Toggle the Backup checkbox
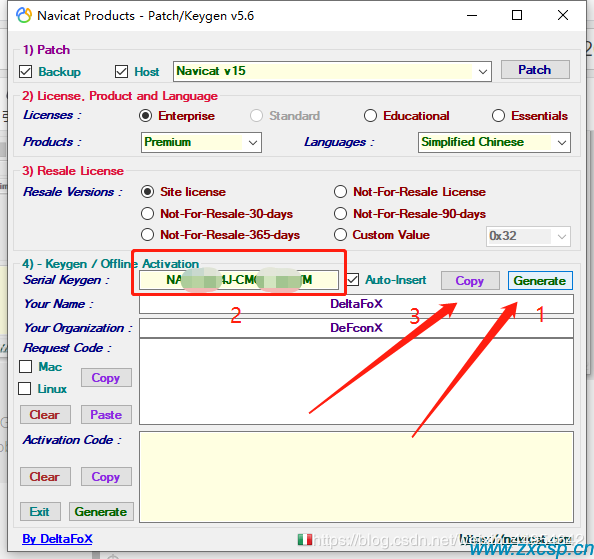The height and width of the screenshot is (559, 594). [x=26, y=72]
